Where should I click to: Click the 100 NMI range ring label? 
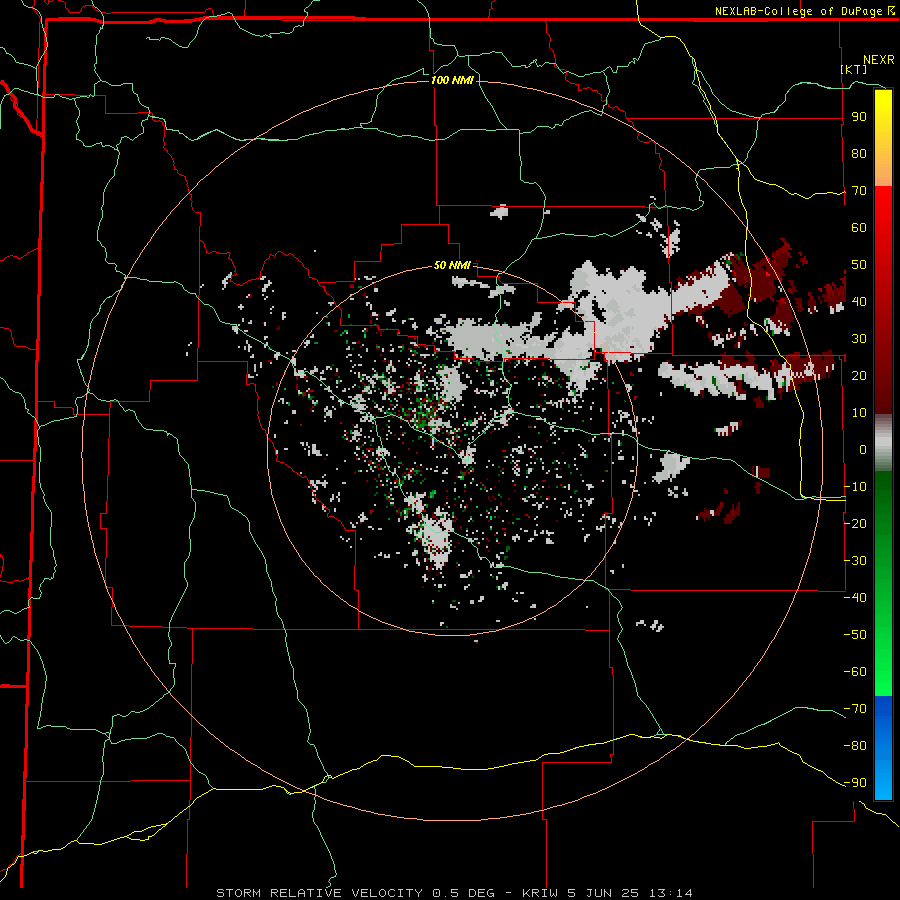[452, 80]
